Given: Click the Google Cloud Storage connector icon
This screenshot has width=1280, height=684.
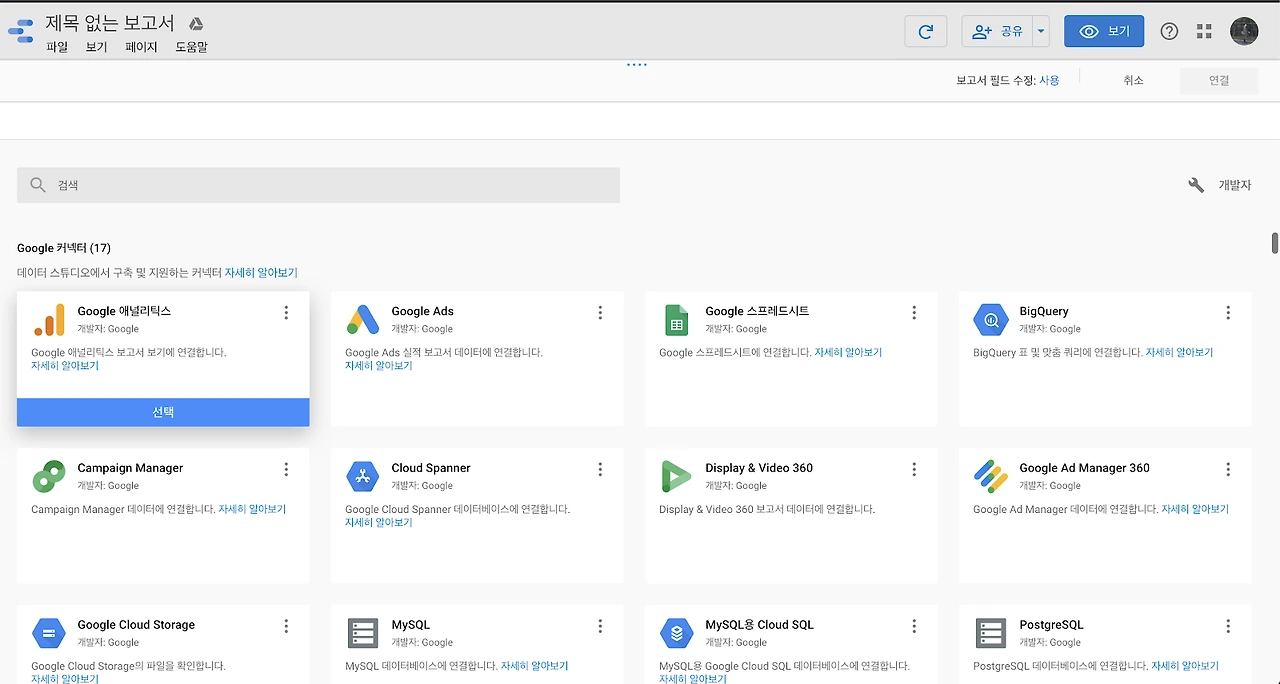Looking at the screenshot, I should click(x=49, y=633).
